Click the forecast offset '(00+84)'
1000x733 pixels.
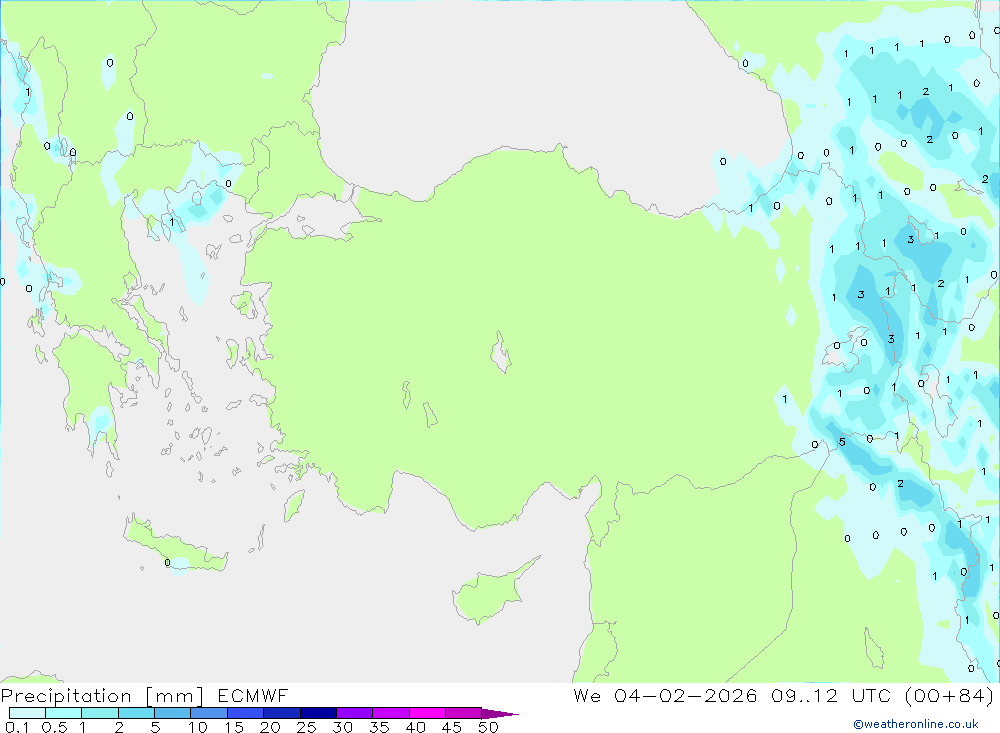coord(949,695)
